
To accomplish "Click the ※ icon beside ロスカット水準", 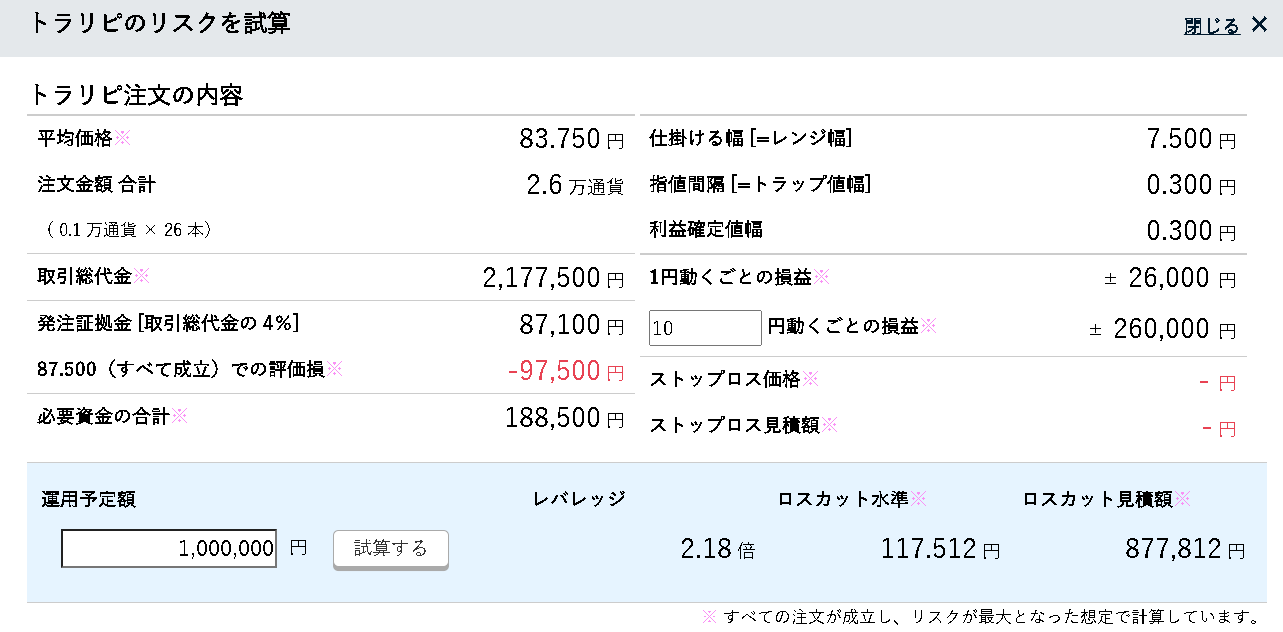I will tap(918, 498).
